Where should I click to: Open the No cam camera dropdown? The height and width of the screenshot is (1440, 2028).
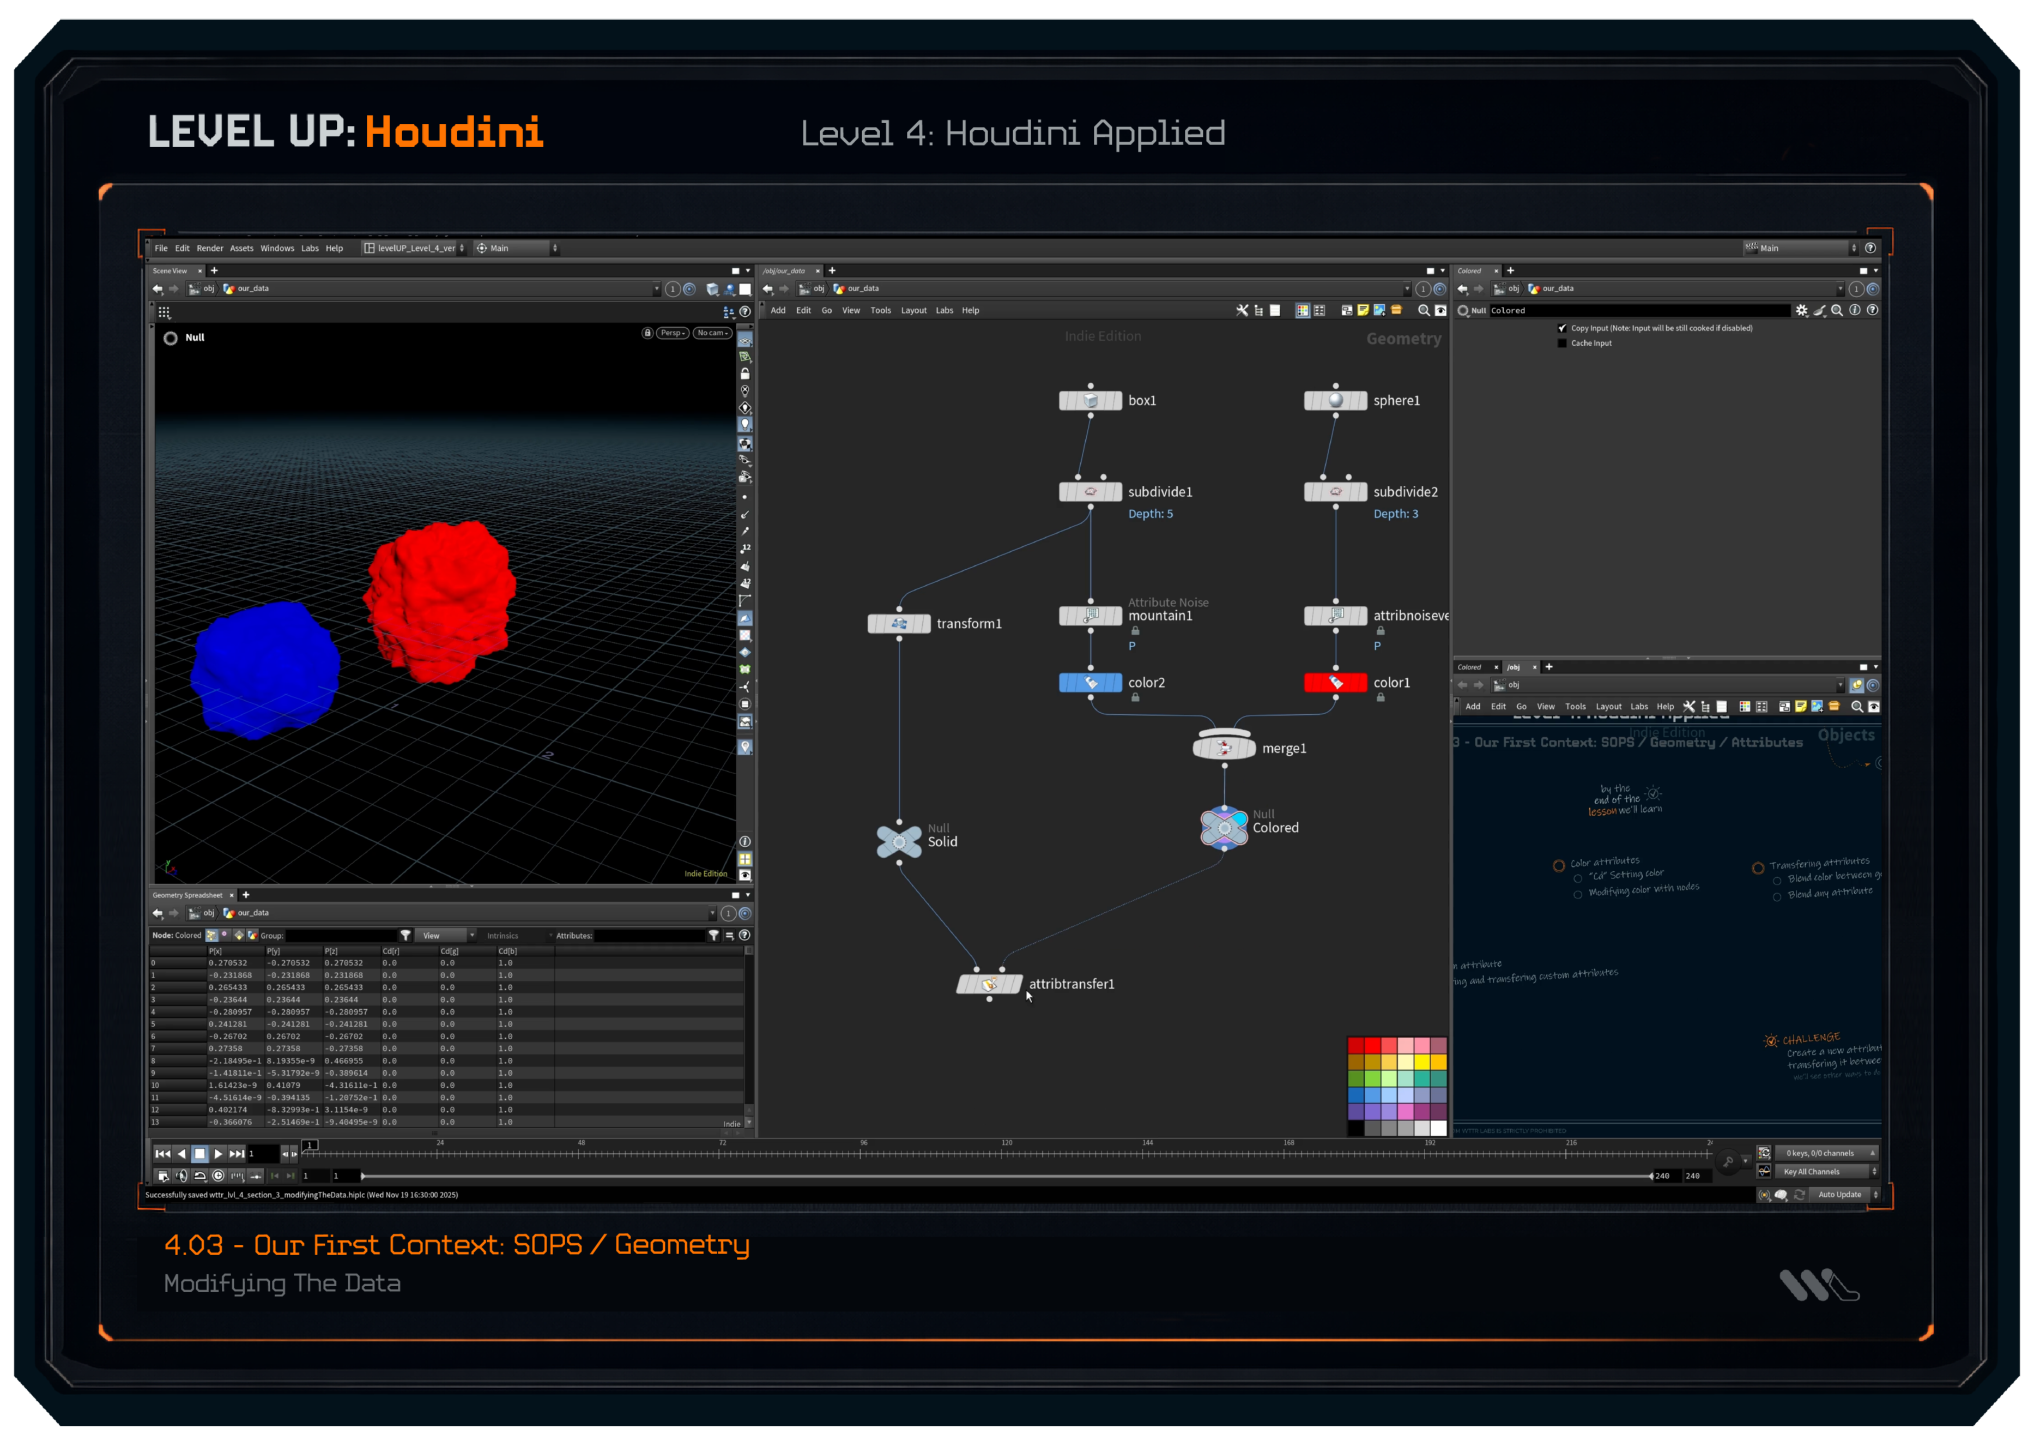click(x=712, y=333)
